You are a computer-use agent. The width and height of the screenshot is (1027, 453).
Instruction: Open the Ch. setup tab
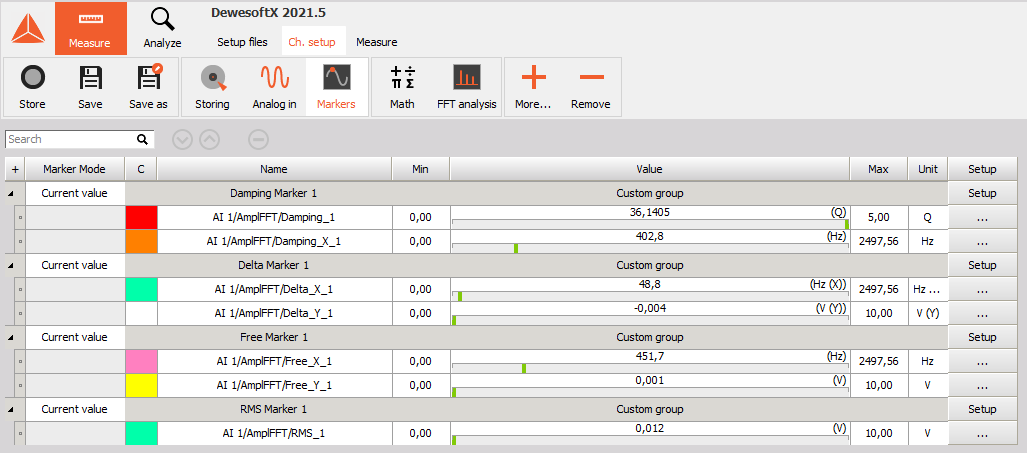click(x=312, y=42)
